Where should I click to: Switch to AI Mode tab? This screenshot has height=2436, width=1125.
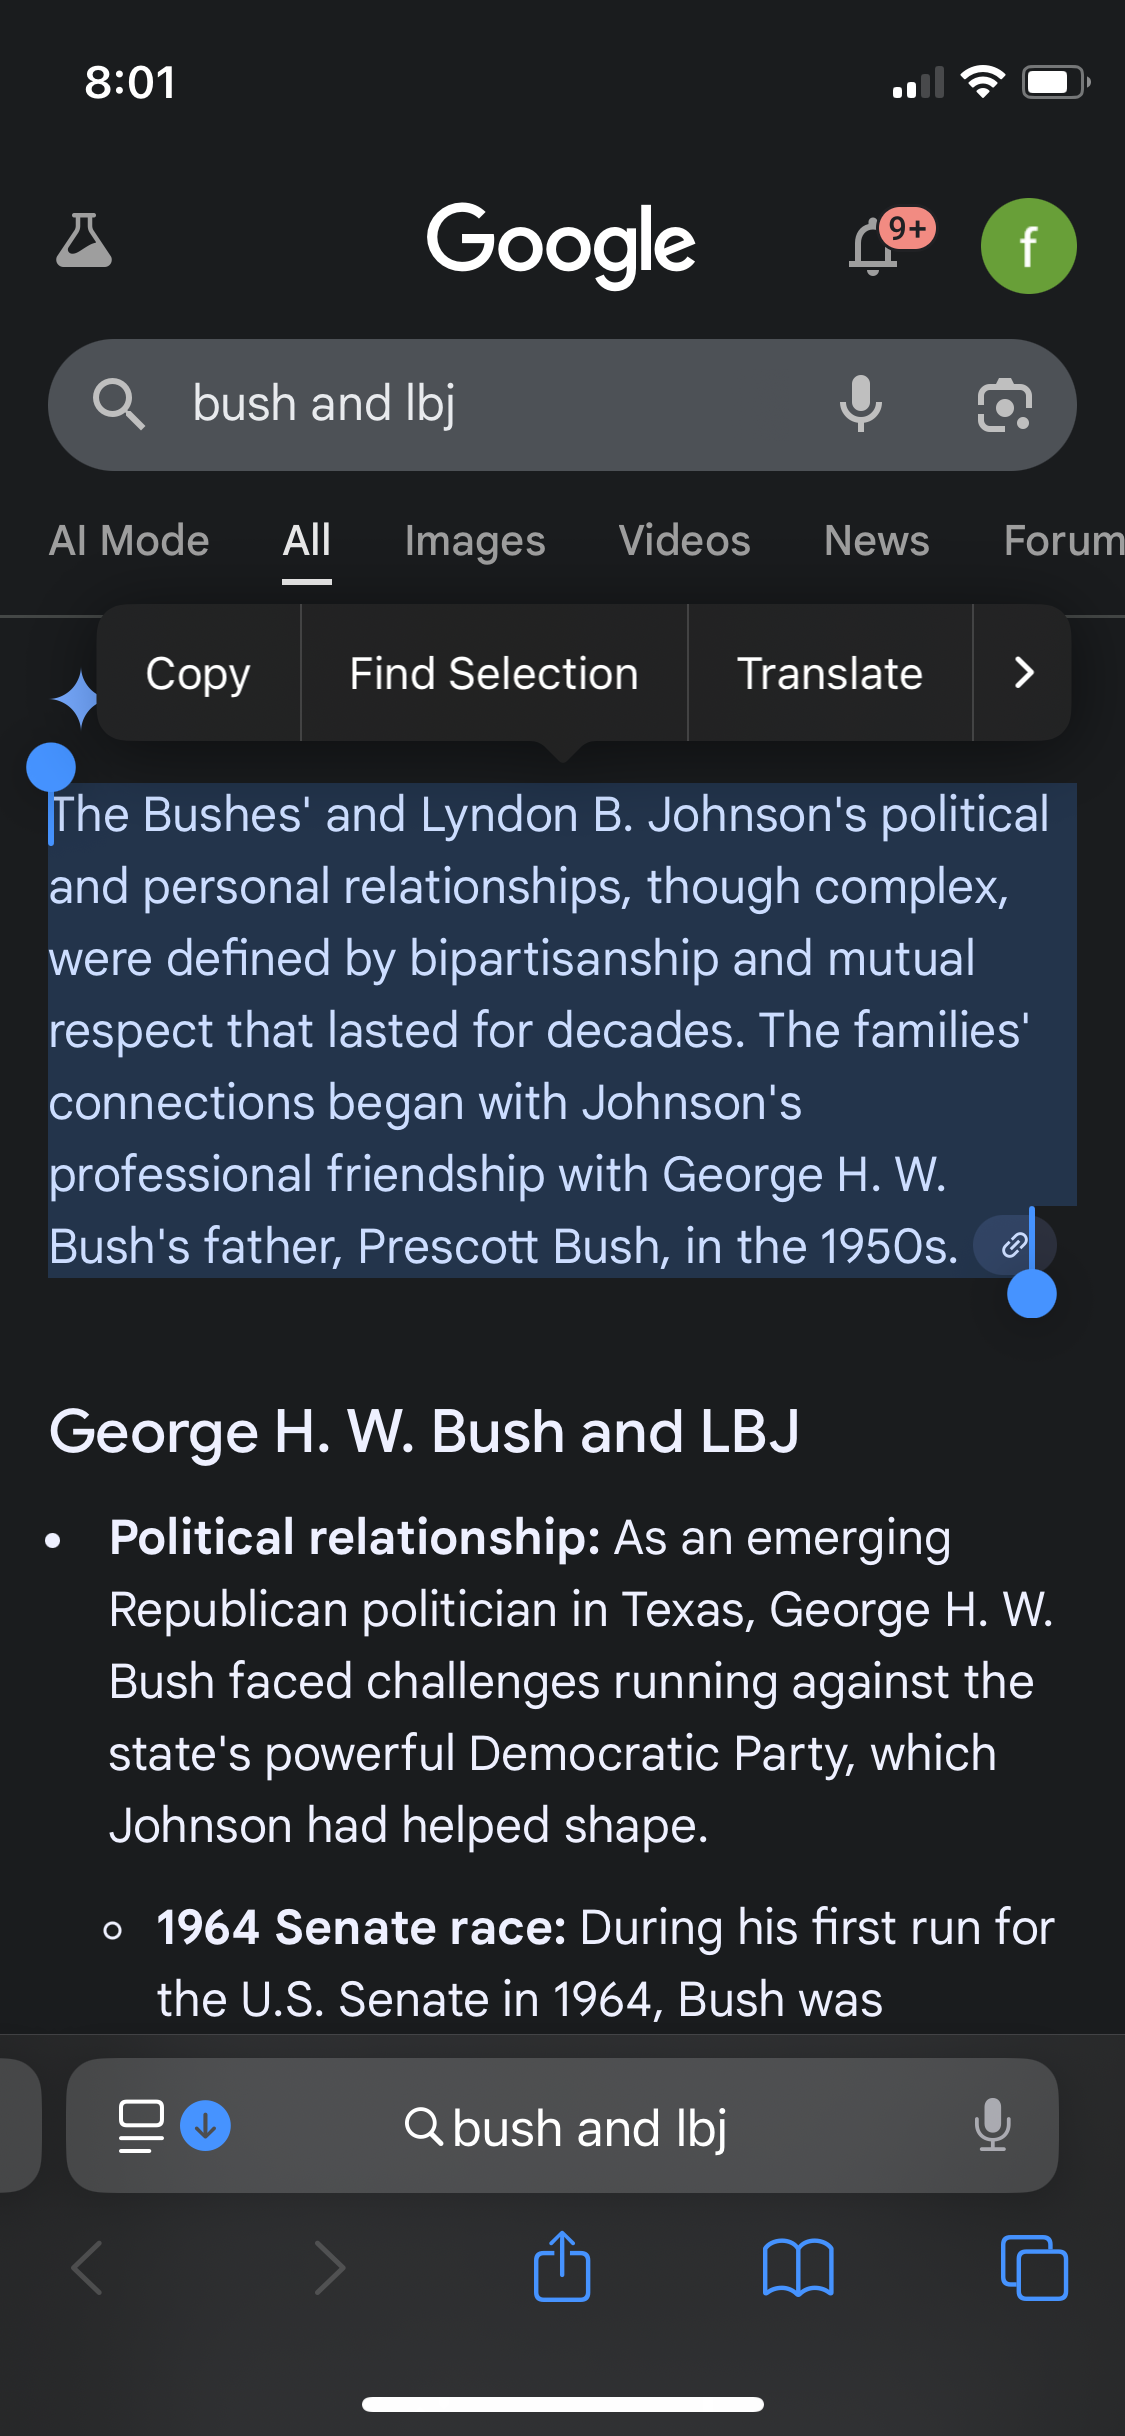(x=129, y=541)
